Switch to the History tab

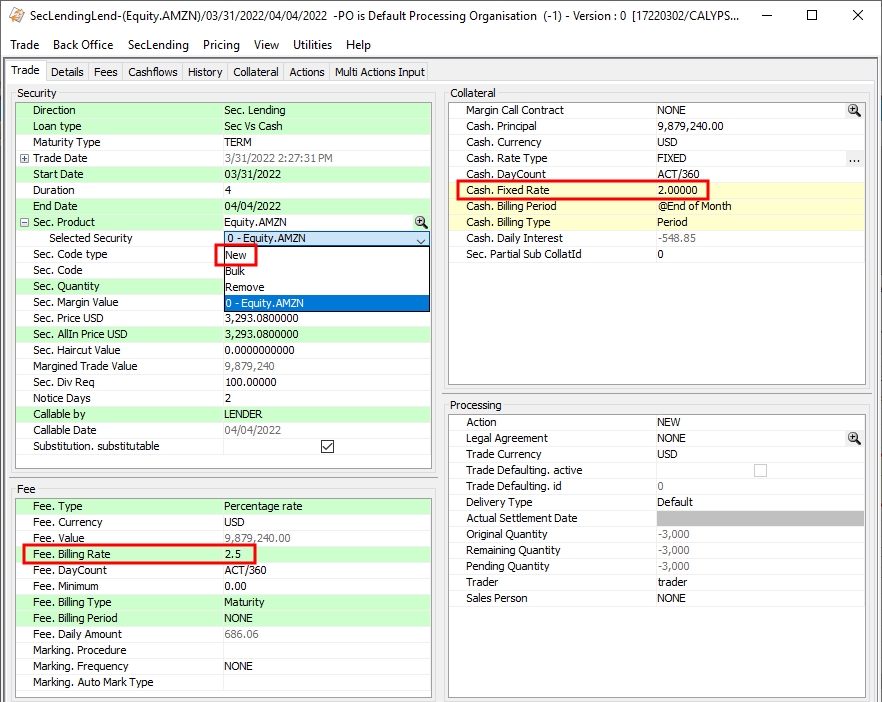[x=205, y=72]
